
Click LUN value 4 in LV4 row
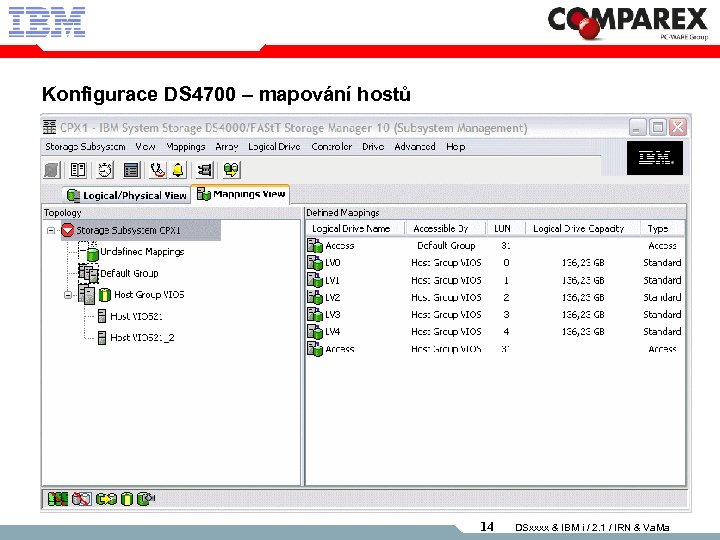point(506,332)
